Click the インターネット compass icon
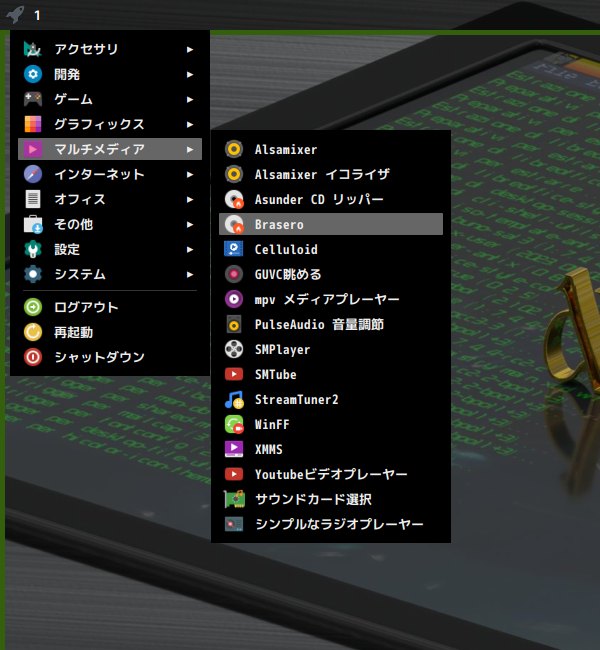This screenshot has width=600, height=650. [33, 174]
